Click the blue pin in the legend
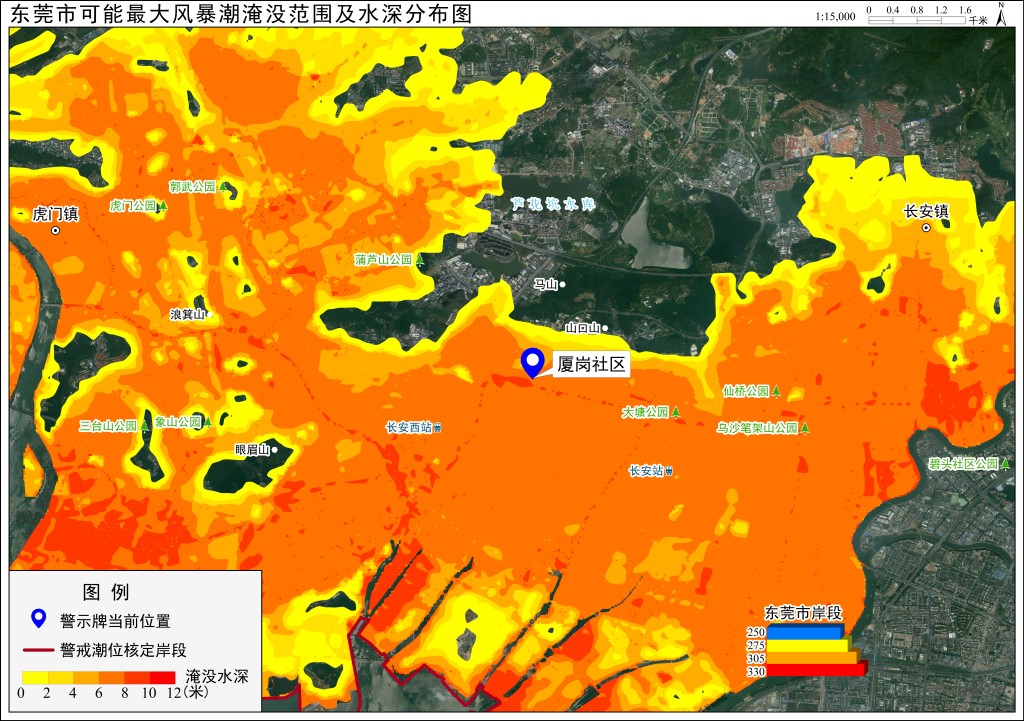 pyautogui.click(x=39, y=618)
